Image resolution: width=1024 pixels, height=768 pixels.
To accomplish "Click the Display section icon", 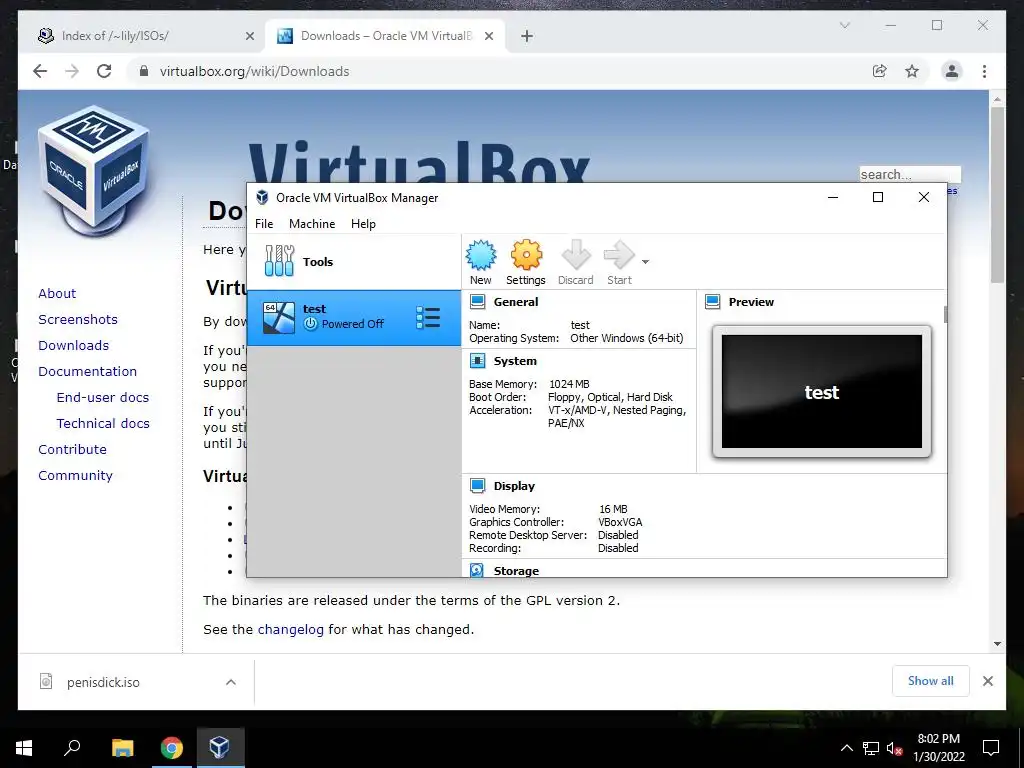I will (477, 485).
